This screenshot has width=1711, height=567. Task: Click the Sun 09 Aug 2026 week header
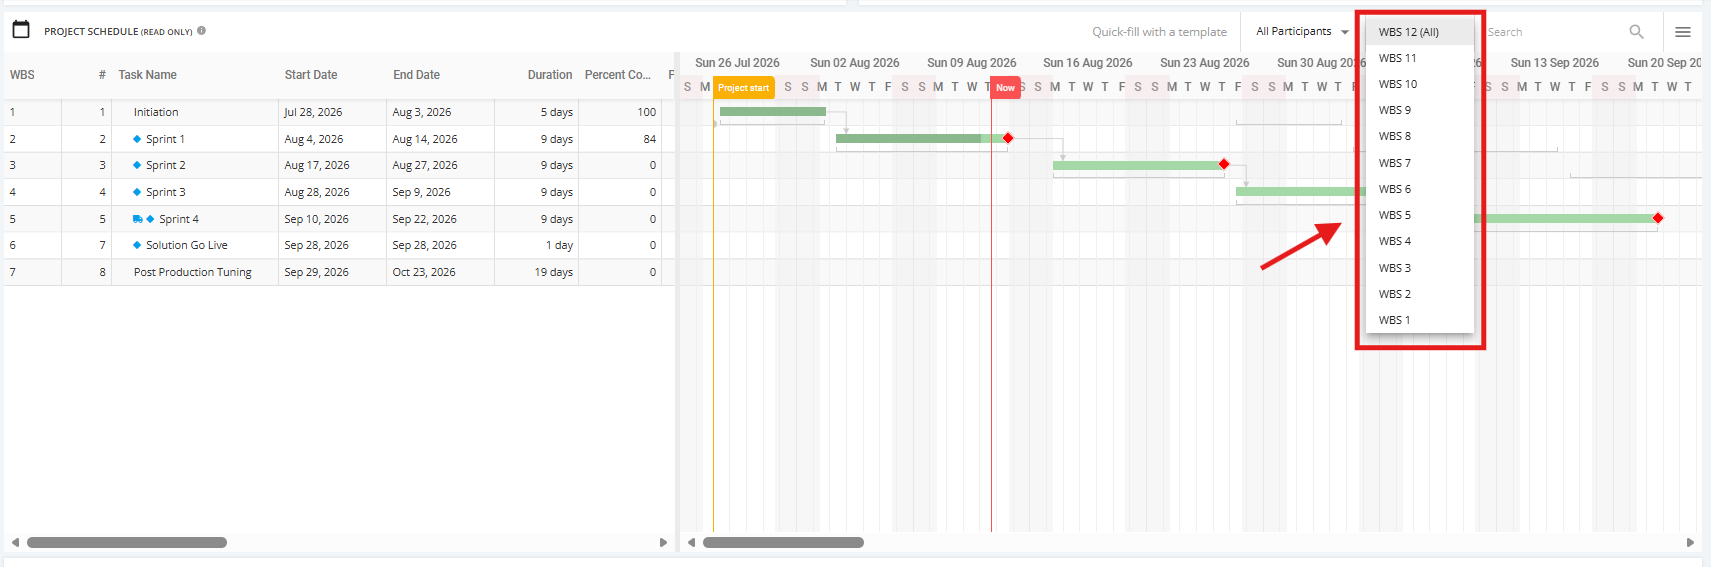[x=971, y=62]
